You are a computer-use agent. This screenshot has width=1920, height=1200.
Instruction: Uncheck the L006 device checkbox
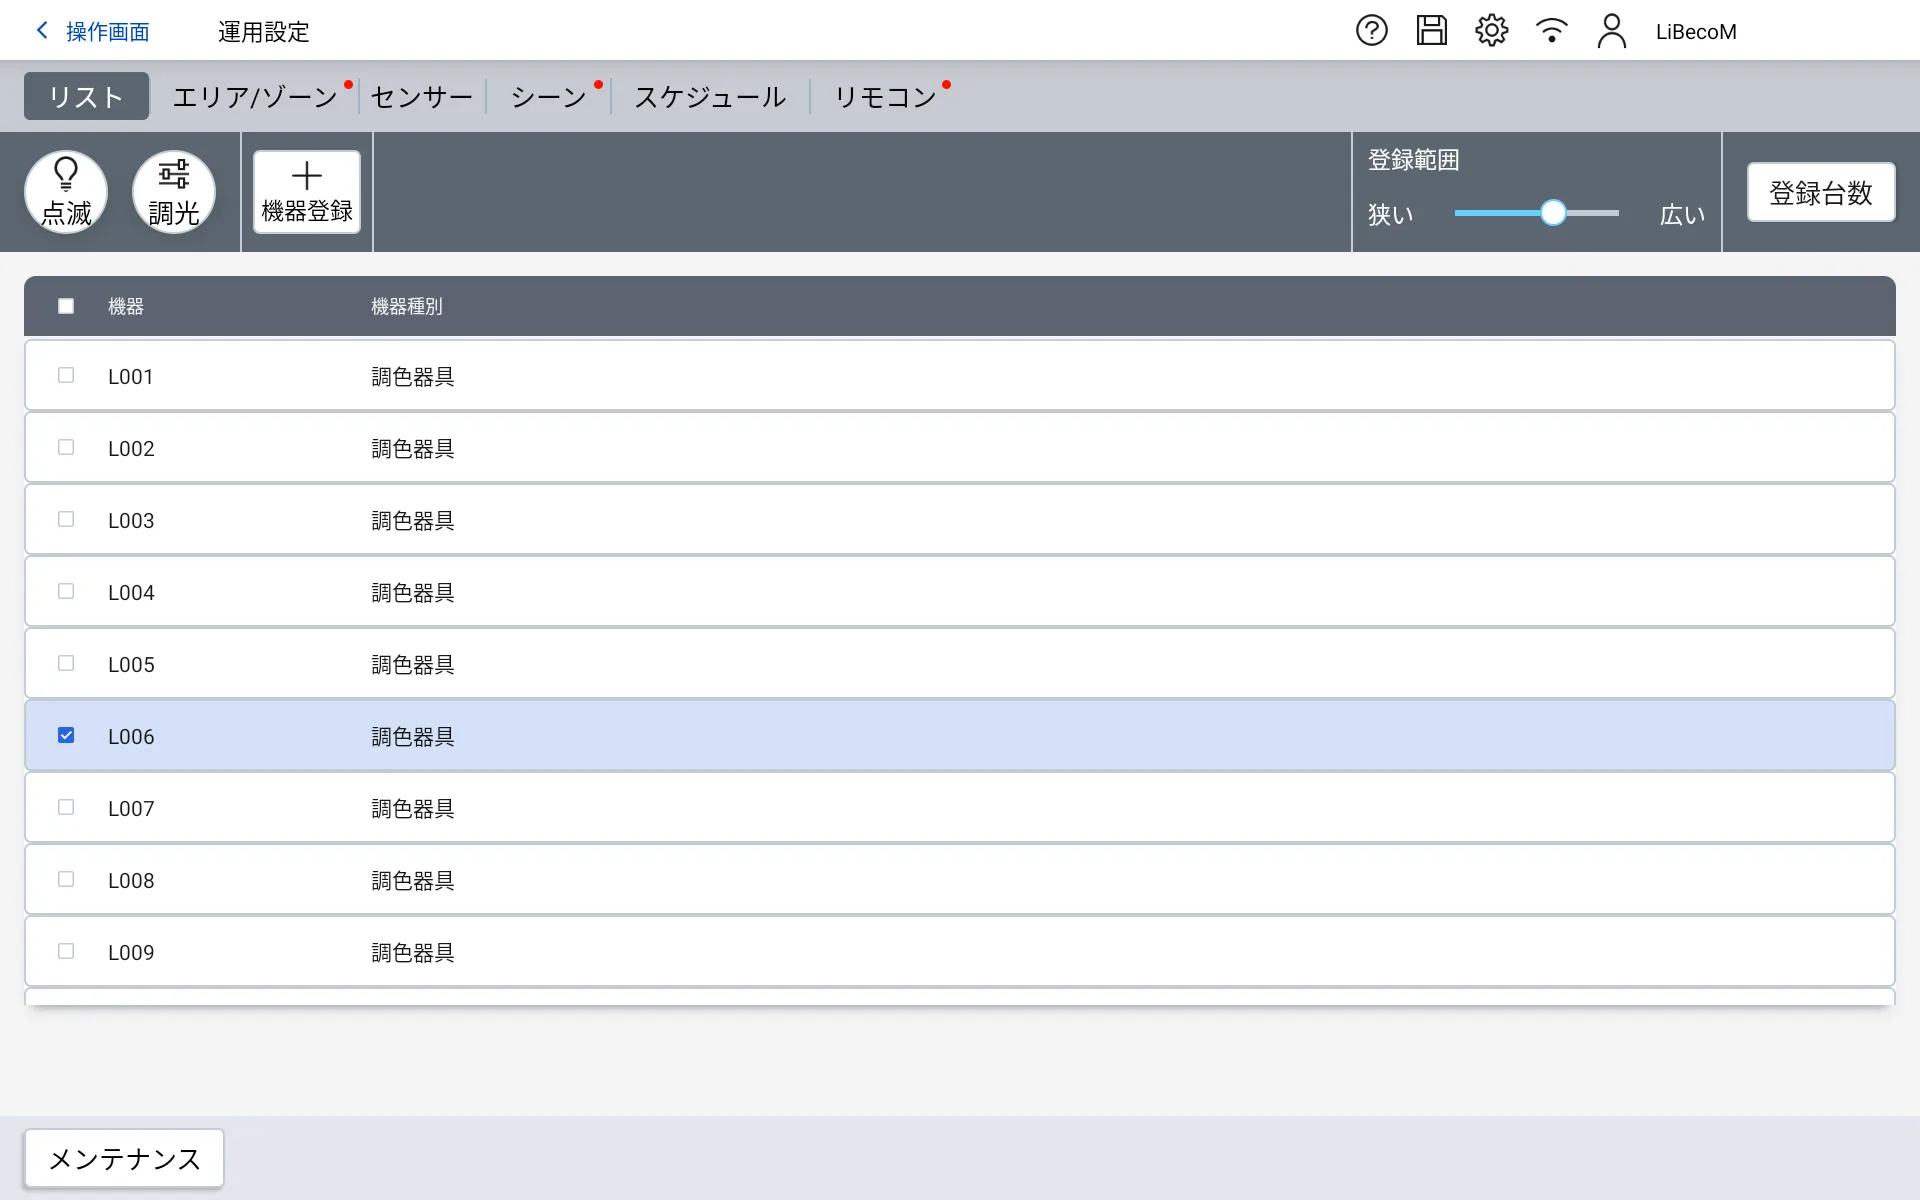(66, 735)
